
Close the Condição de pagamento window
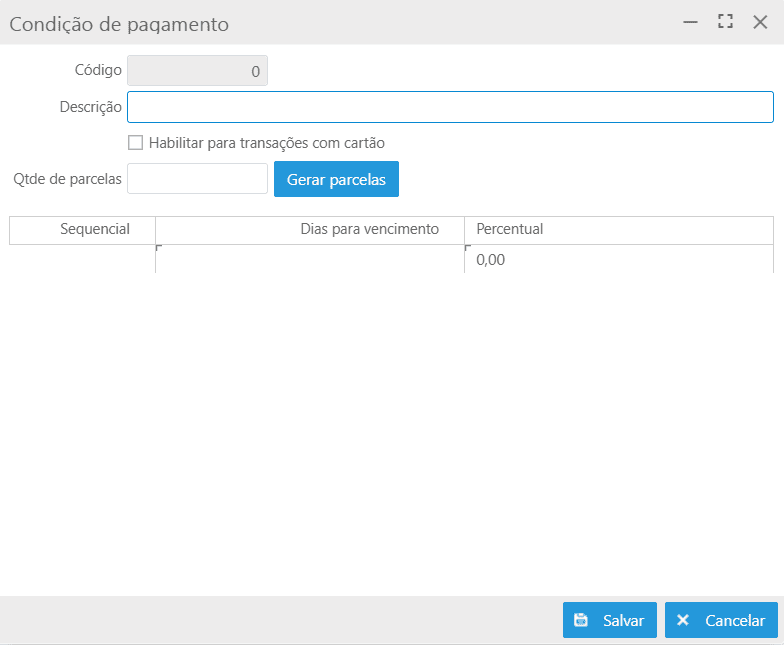pyautogui.click(x=760, y=21)
